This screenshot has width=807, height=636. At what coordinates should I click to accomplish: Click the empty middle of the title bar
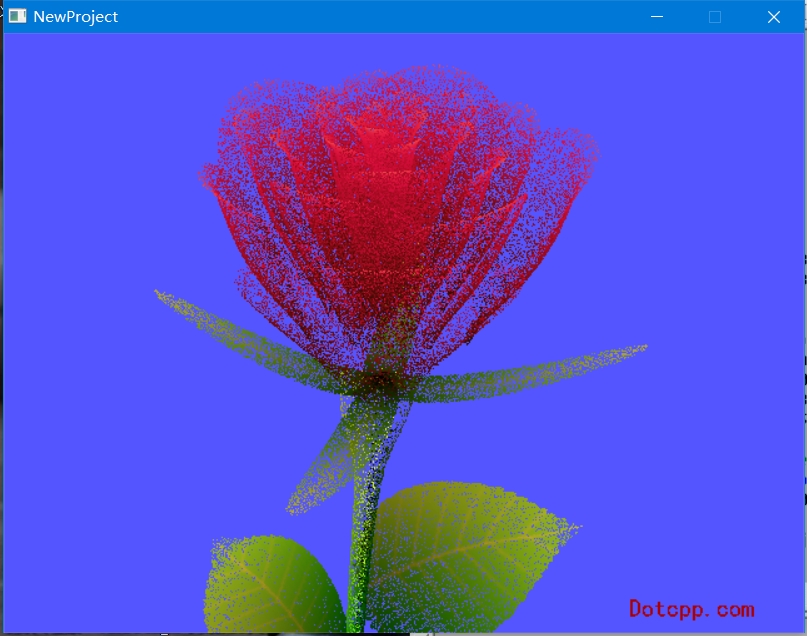click(380, 16)
